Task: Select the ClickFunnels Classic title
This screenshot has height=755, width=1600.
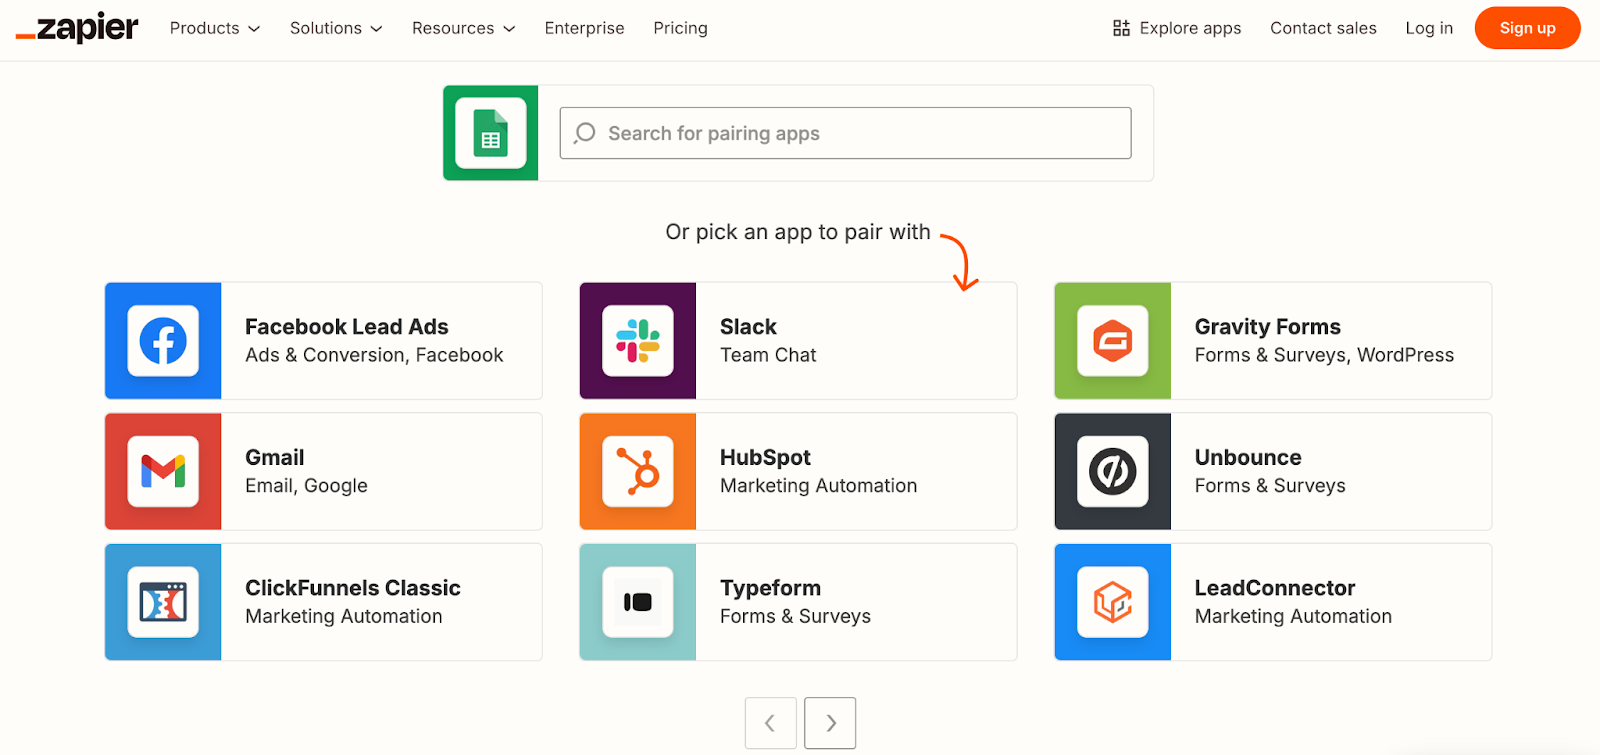Action: (353, 588)
